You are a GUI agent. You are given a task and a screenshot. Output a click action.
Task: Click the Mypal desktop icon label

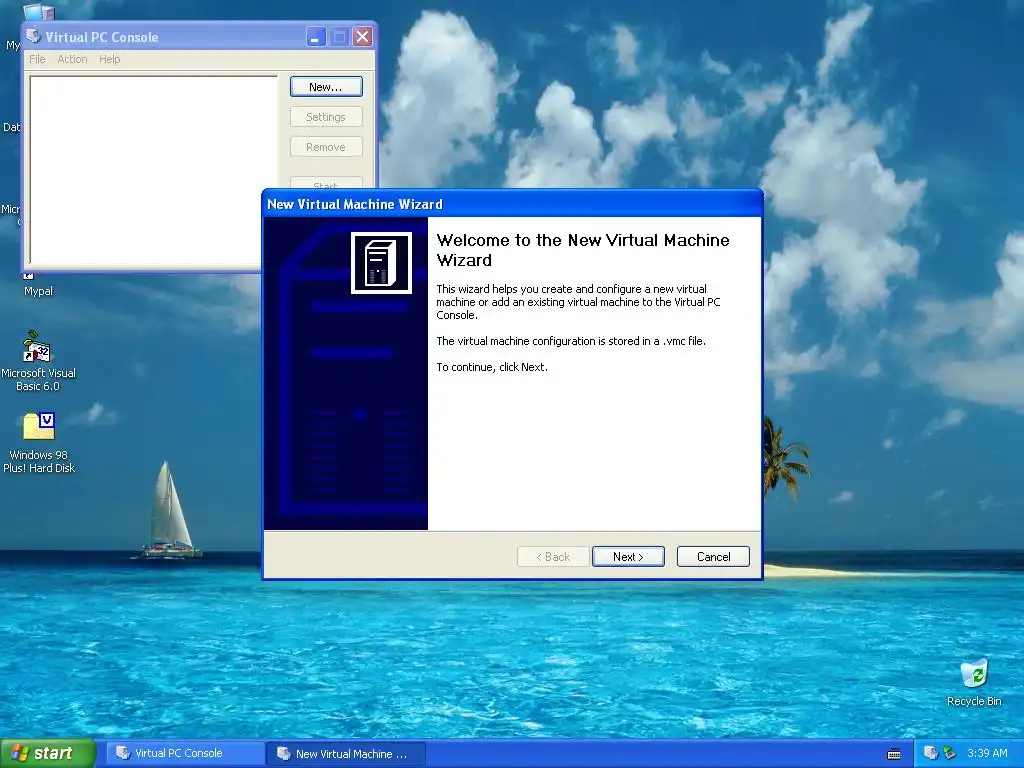pyautogui.click(x=39, y=291)
